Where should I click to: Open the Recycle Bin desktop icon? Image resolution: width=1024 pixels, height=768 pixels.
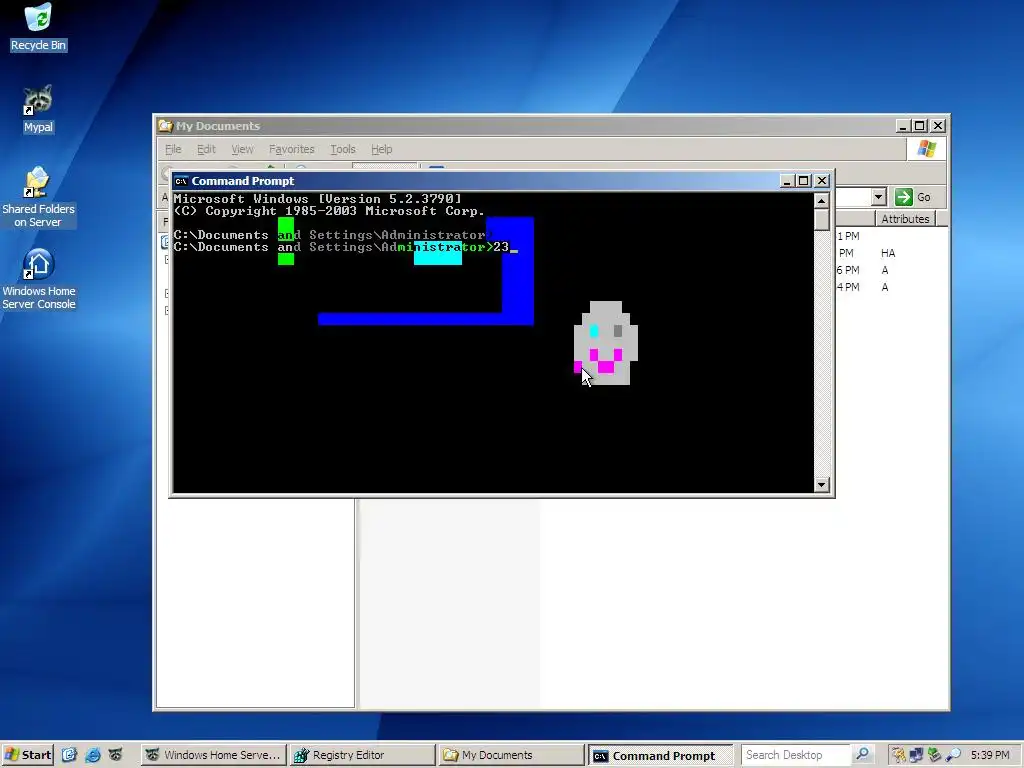38,26
